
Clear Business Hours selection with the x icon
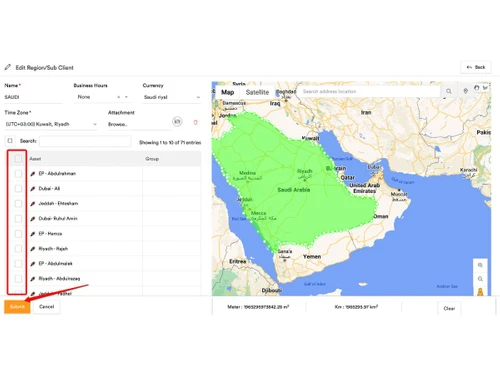pyautogui.click(x=119, y=97)
